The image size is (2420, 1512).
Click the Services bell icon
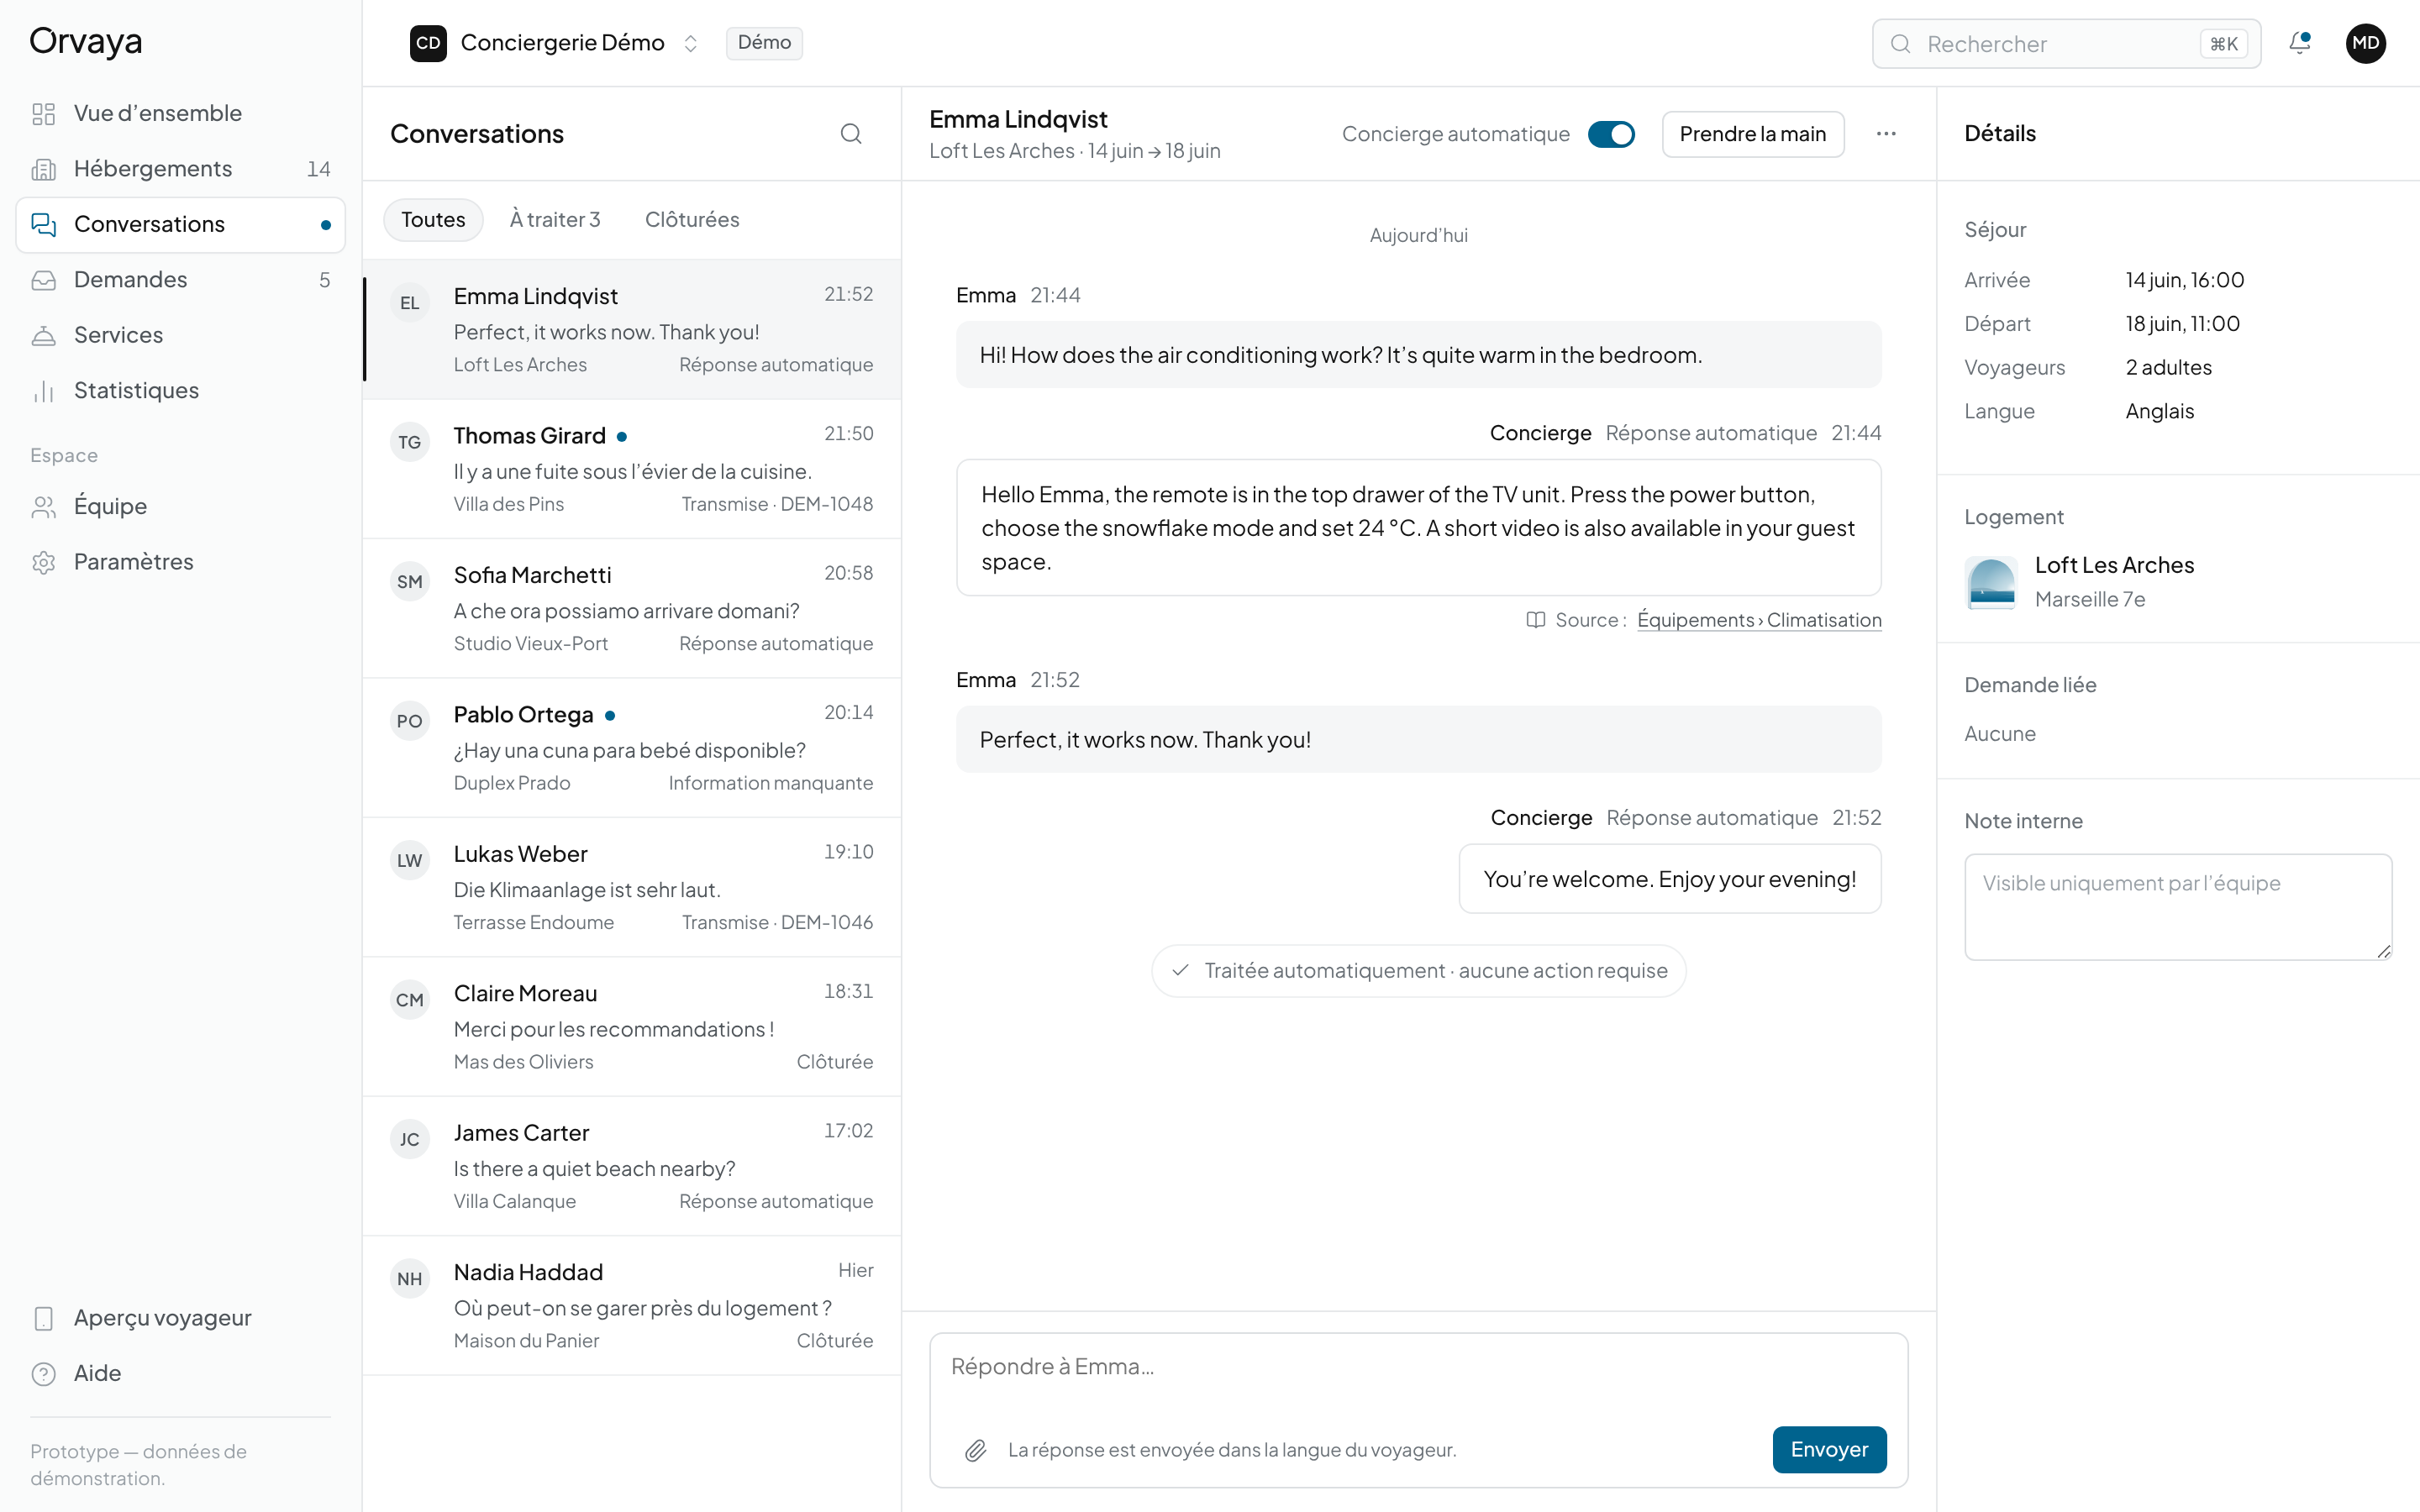click(x=43, y=335)
